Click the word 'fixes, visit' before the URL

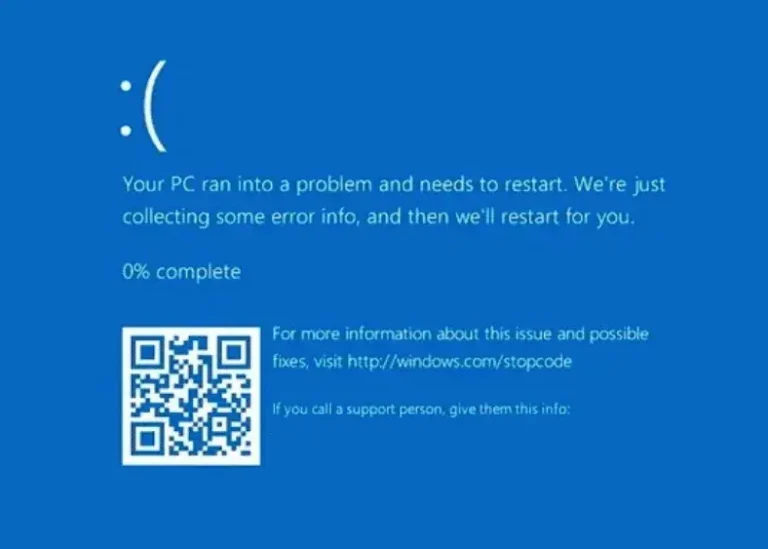pos(307,362)
